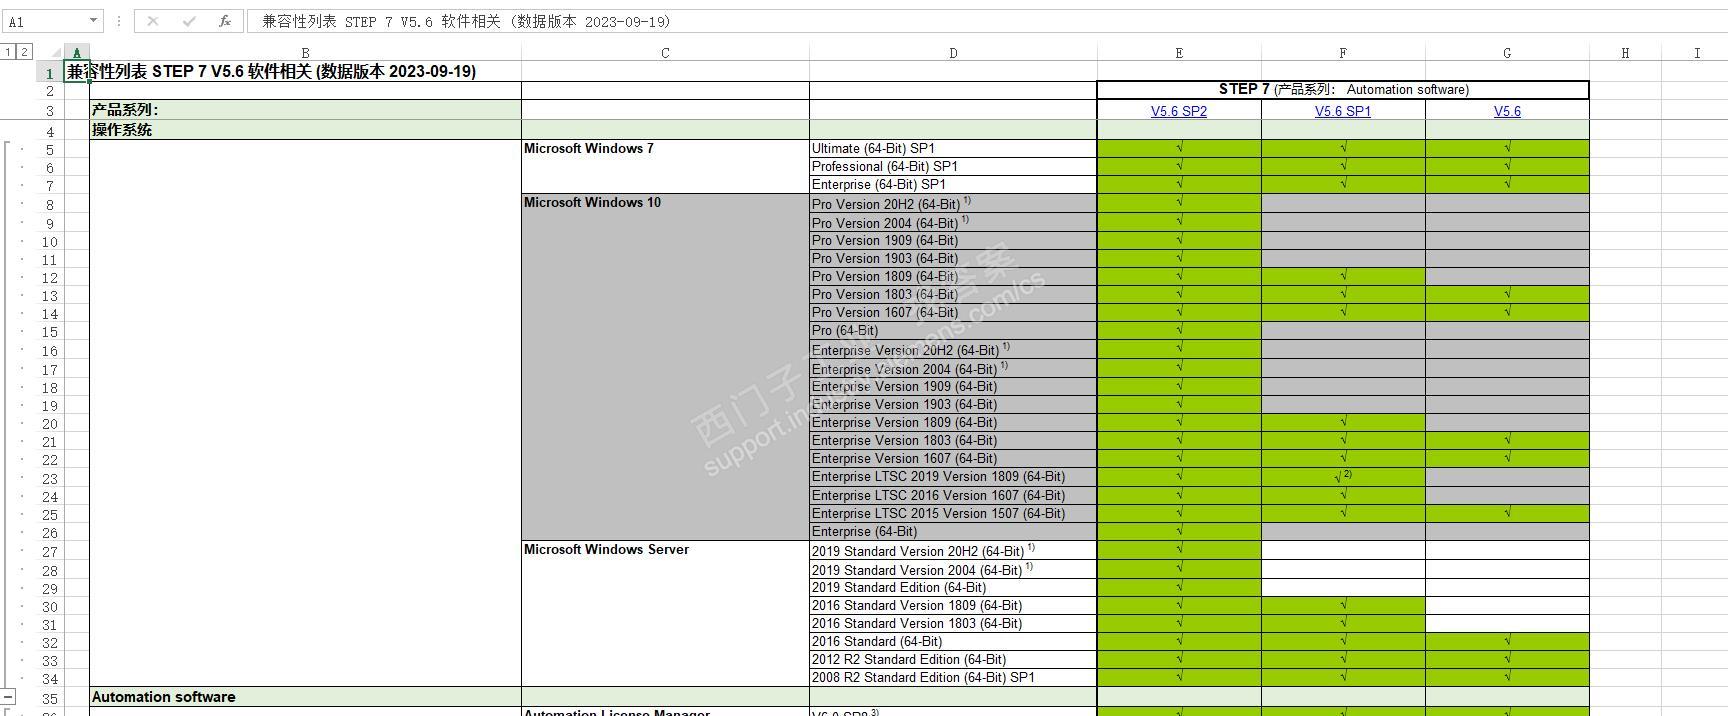Collapse the outline group minus at row 35
The image size is (1728, 716).
[8, 697]
